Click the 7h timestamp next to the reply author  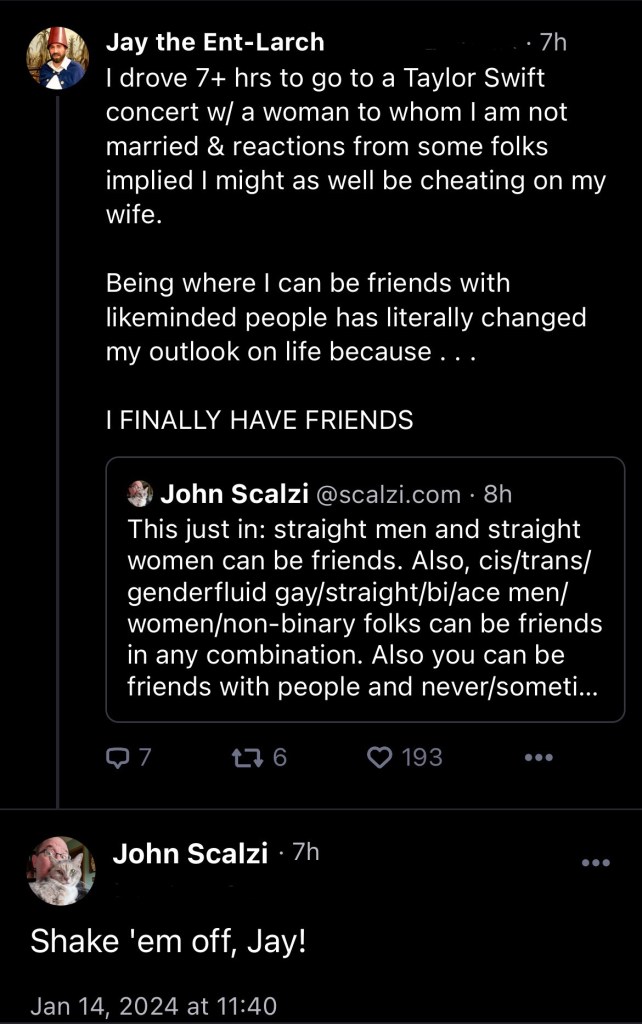pyautogui.click(x=303, y=852)
